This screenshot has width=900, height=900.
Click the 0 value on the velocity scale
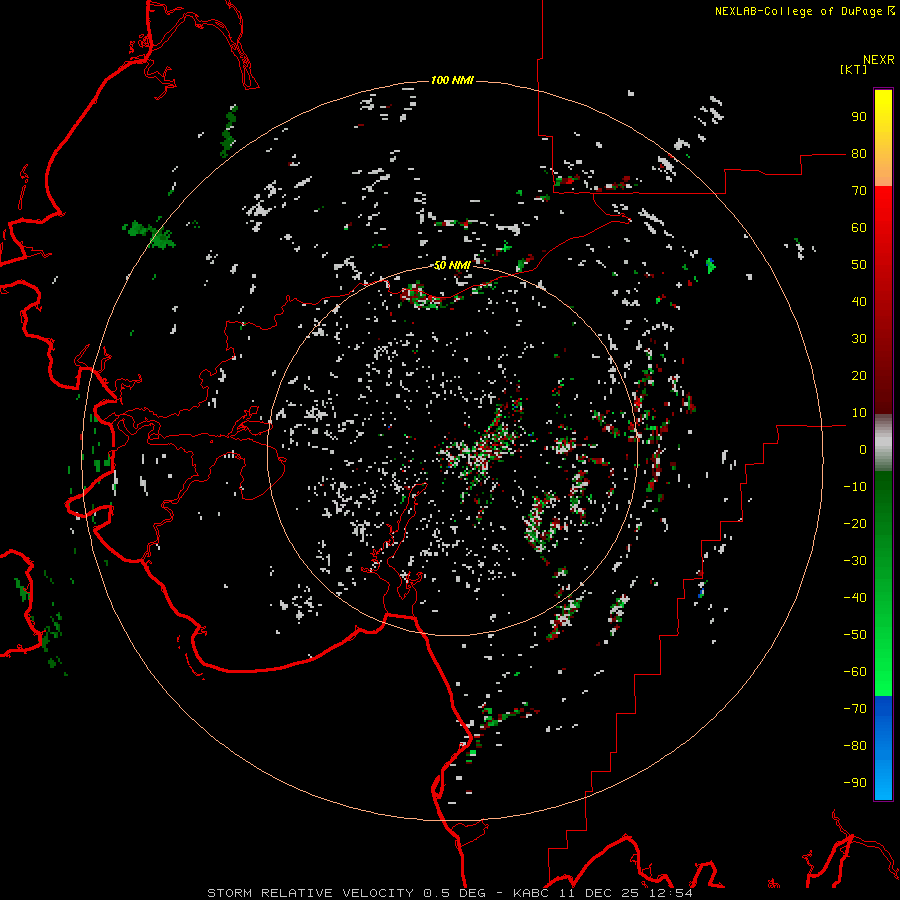click(863, 450)
